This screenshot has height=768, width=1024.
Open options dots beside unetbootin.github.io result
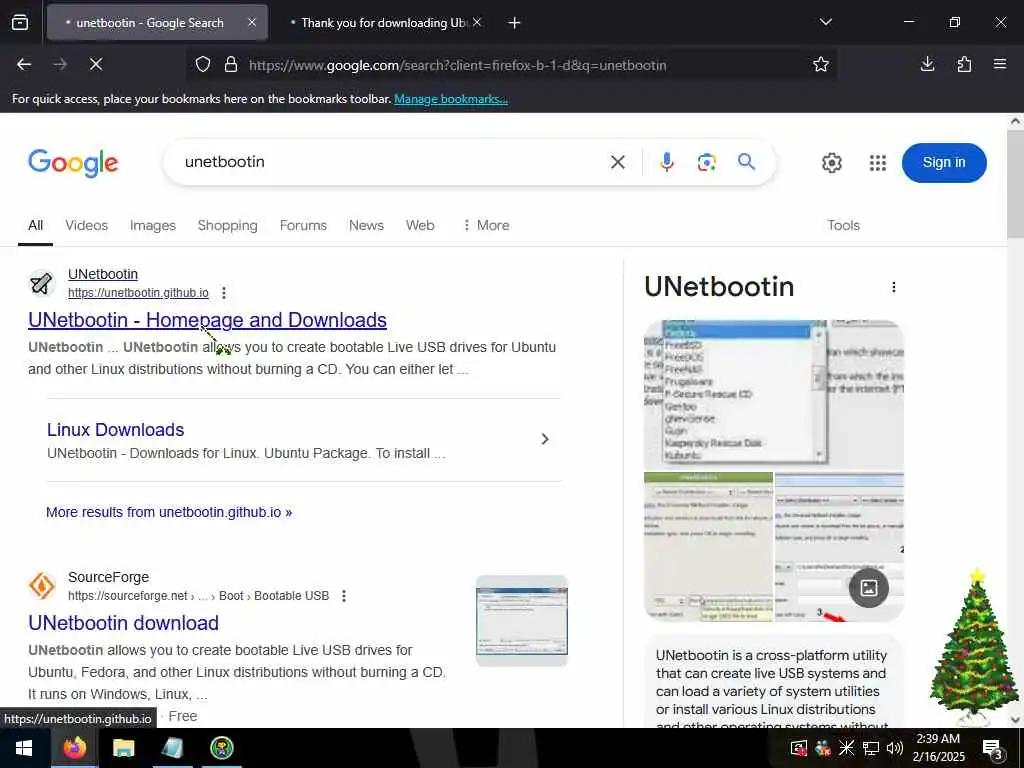point(224,293)
